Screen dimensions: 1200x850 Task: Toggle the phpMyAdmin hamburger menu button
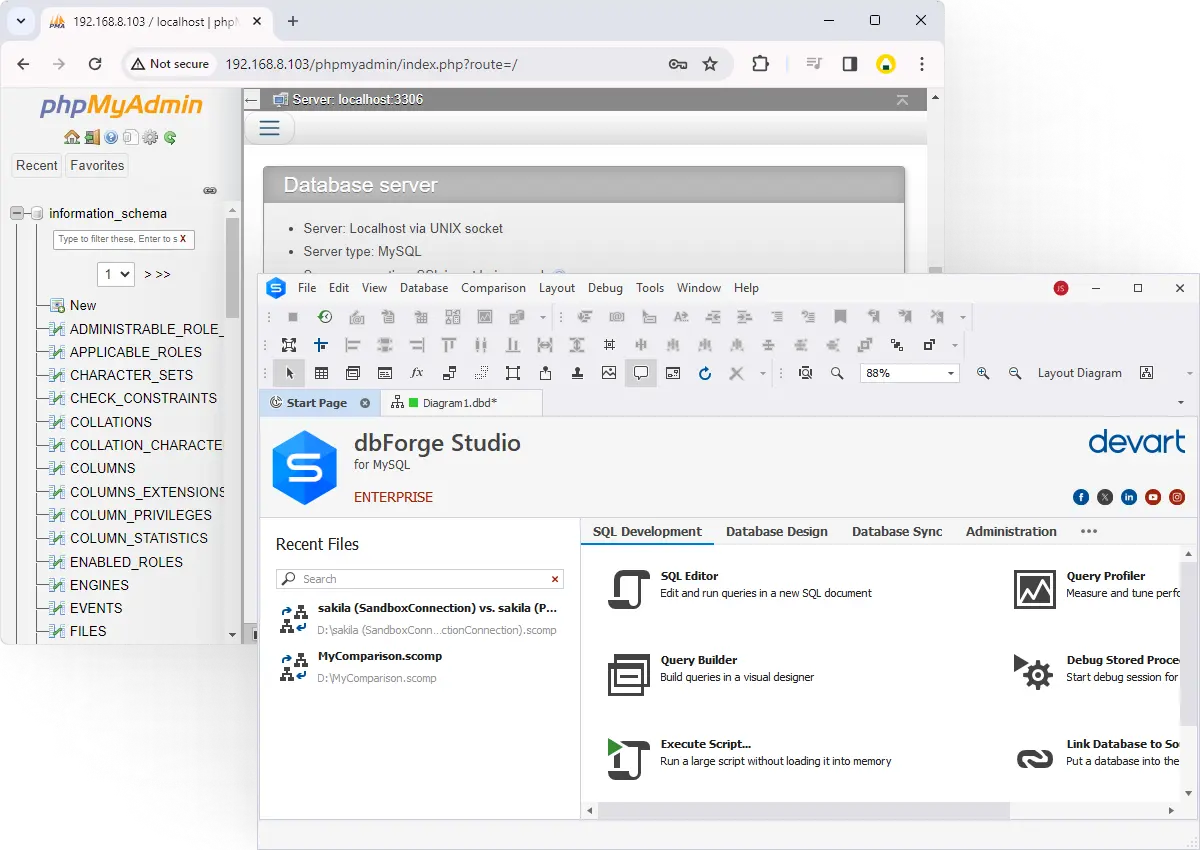[x=269, y=128]
